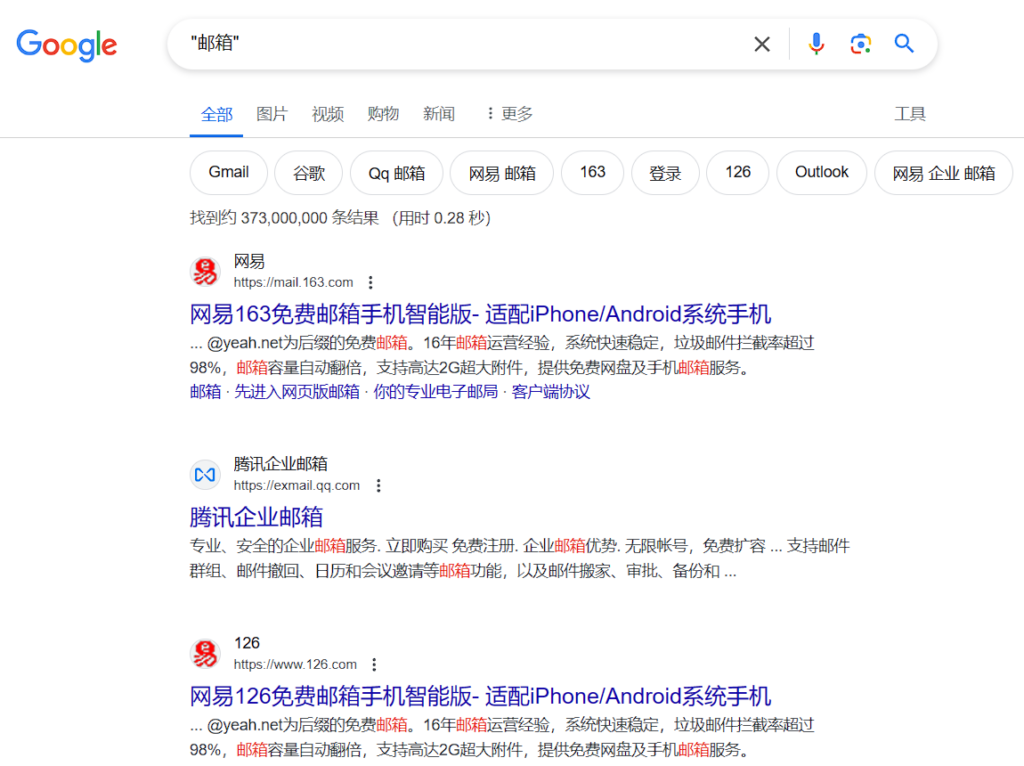This screenshot has height=766, width=1024.
Task: Switch to the 购物 tab
Action: pos(383,114)
